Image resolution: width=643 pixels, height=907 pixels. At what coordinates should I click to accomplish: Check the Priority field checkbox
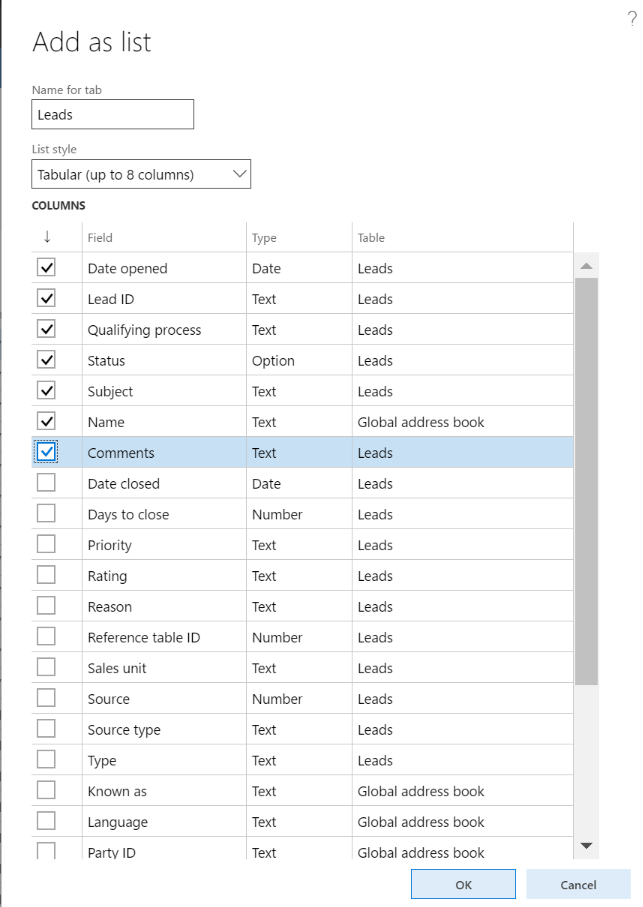pyautogui.click(x=46, y=545)
